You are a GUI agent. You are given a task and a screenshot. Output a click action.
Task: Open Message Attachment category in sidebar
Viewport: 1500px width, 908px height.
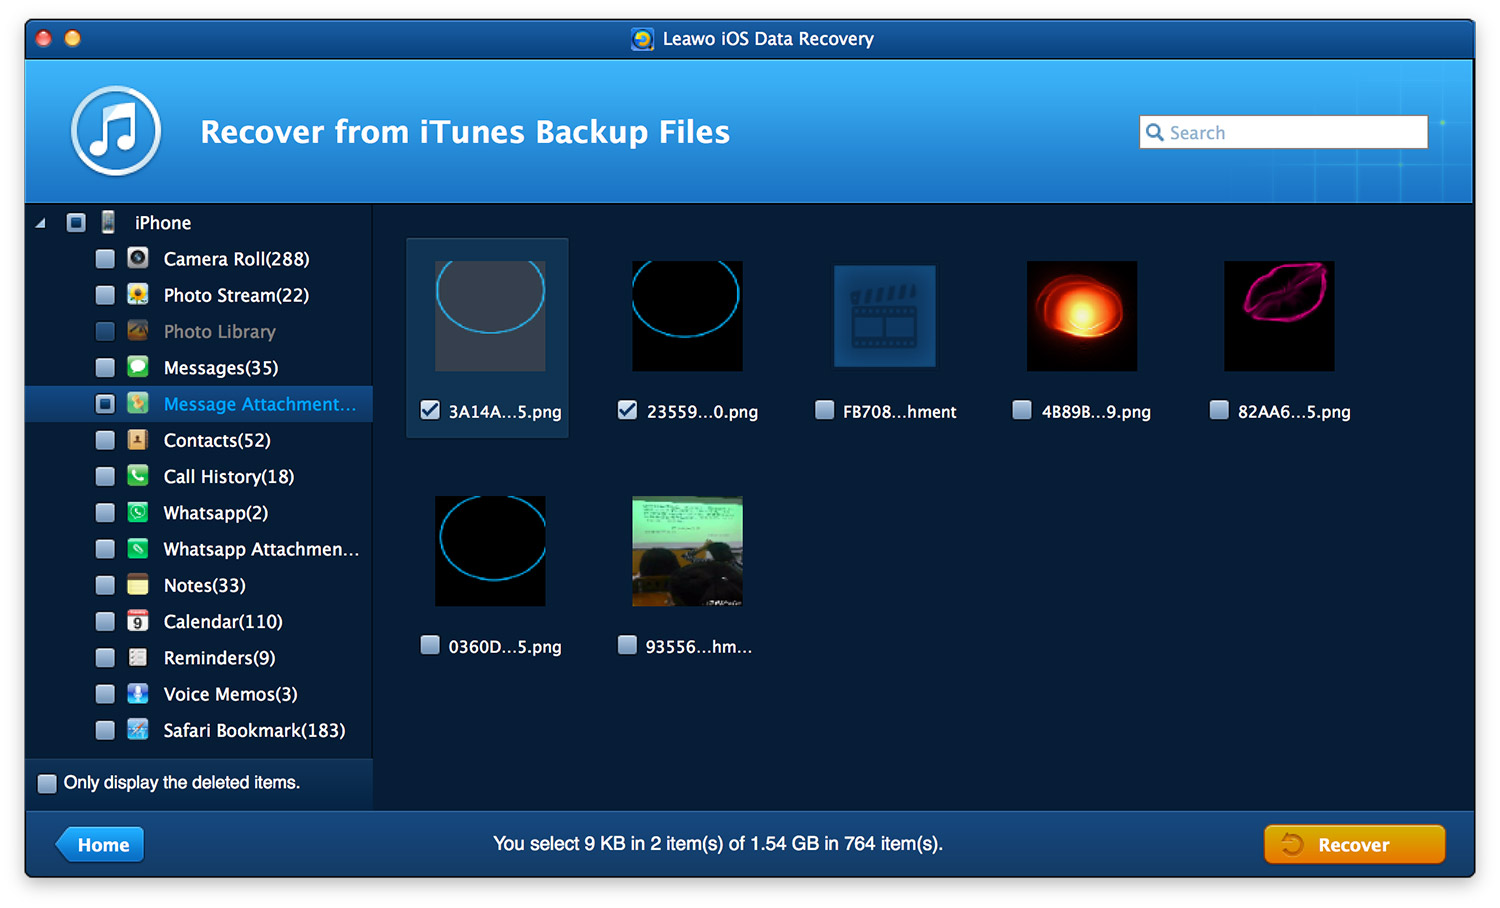(x=259, y=404)
